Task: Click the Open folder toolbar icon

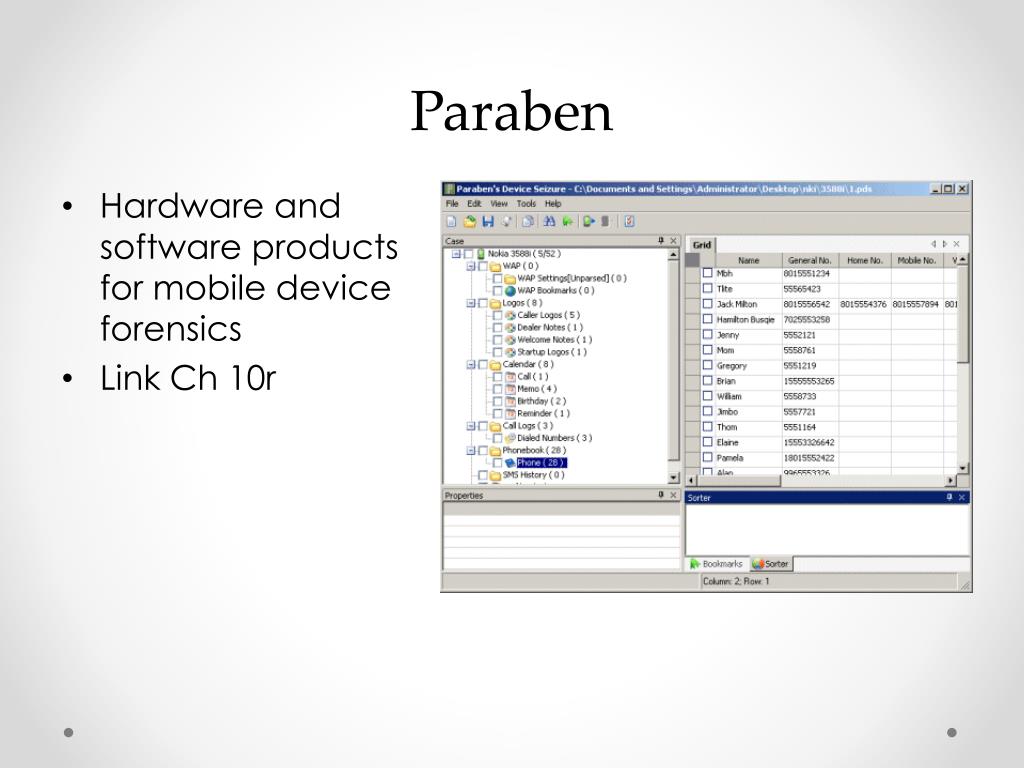Action: tap(470, 222)
